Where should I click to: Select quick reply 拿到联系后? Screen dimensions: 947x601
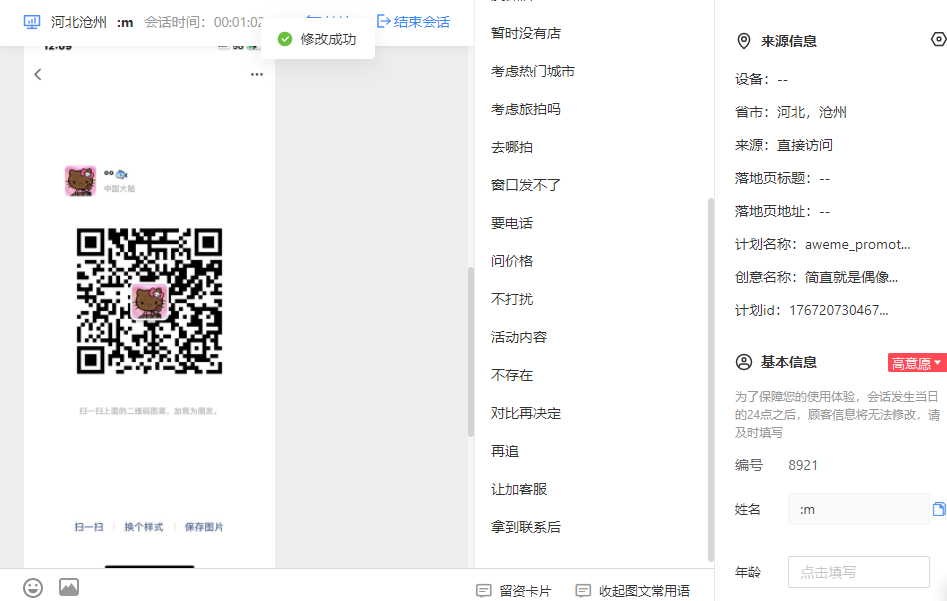click(526, 528)
